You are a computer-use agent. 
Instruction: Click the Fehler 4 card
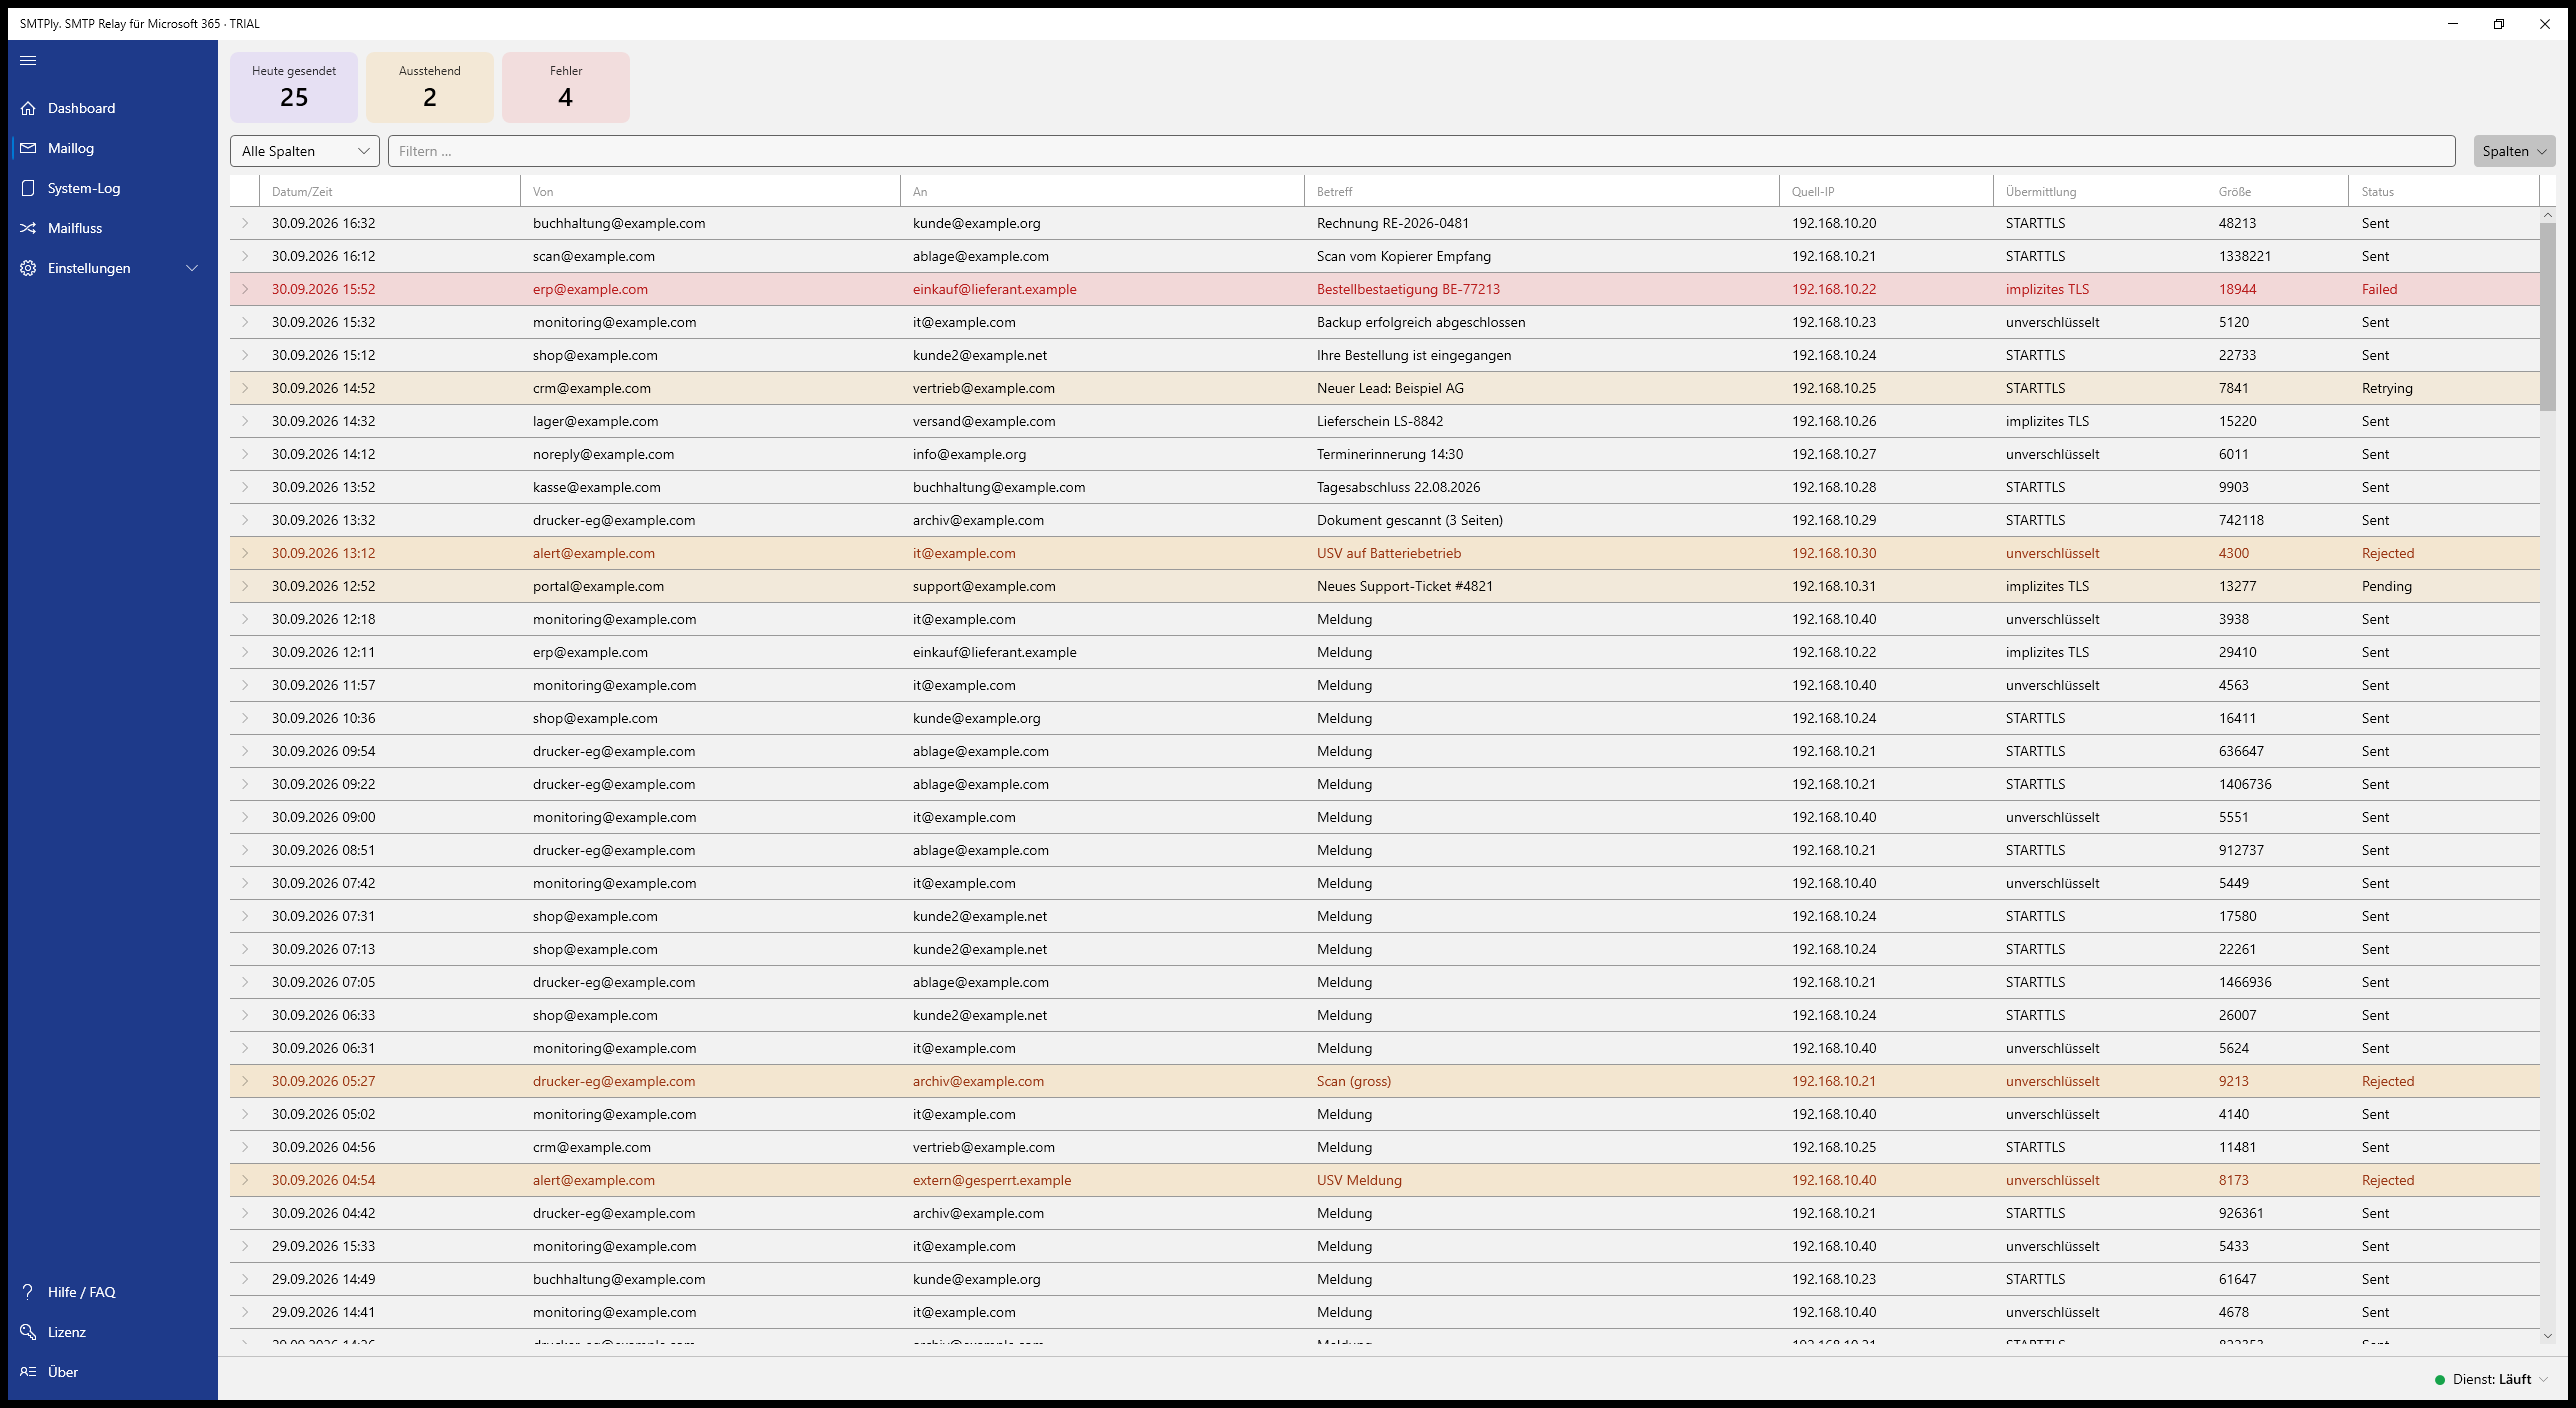click(566, 87)
